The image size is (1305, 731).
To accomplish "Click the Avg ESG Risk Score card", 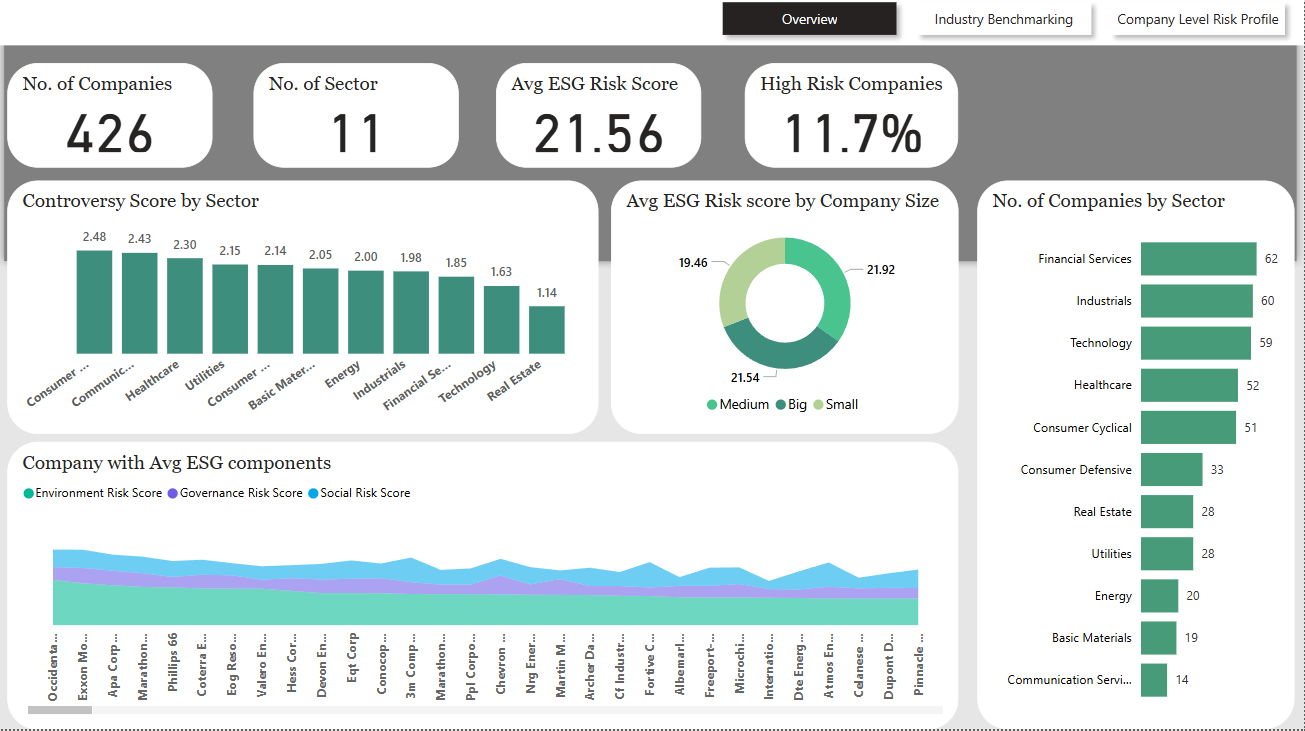I will click(x=598, y=115).
